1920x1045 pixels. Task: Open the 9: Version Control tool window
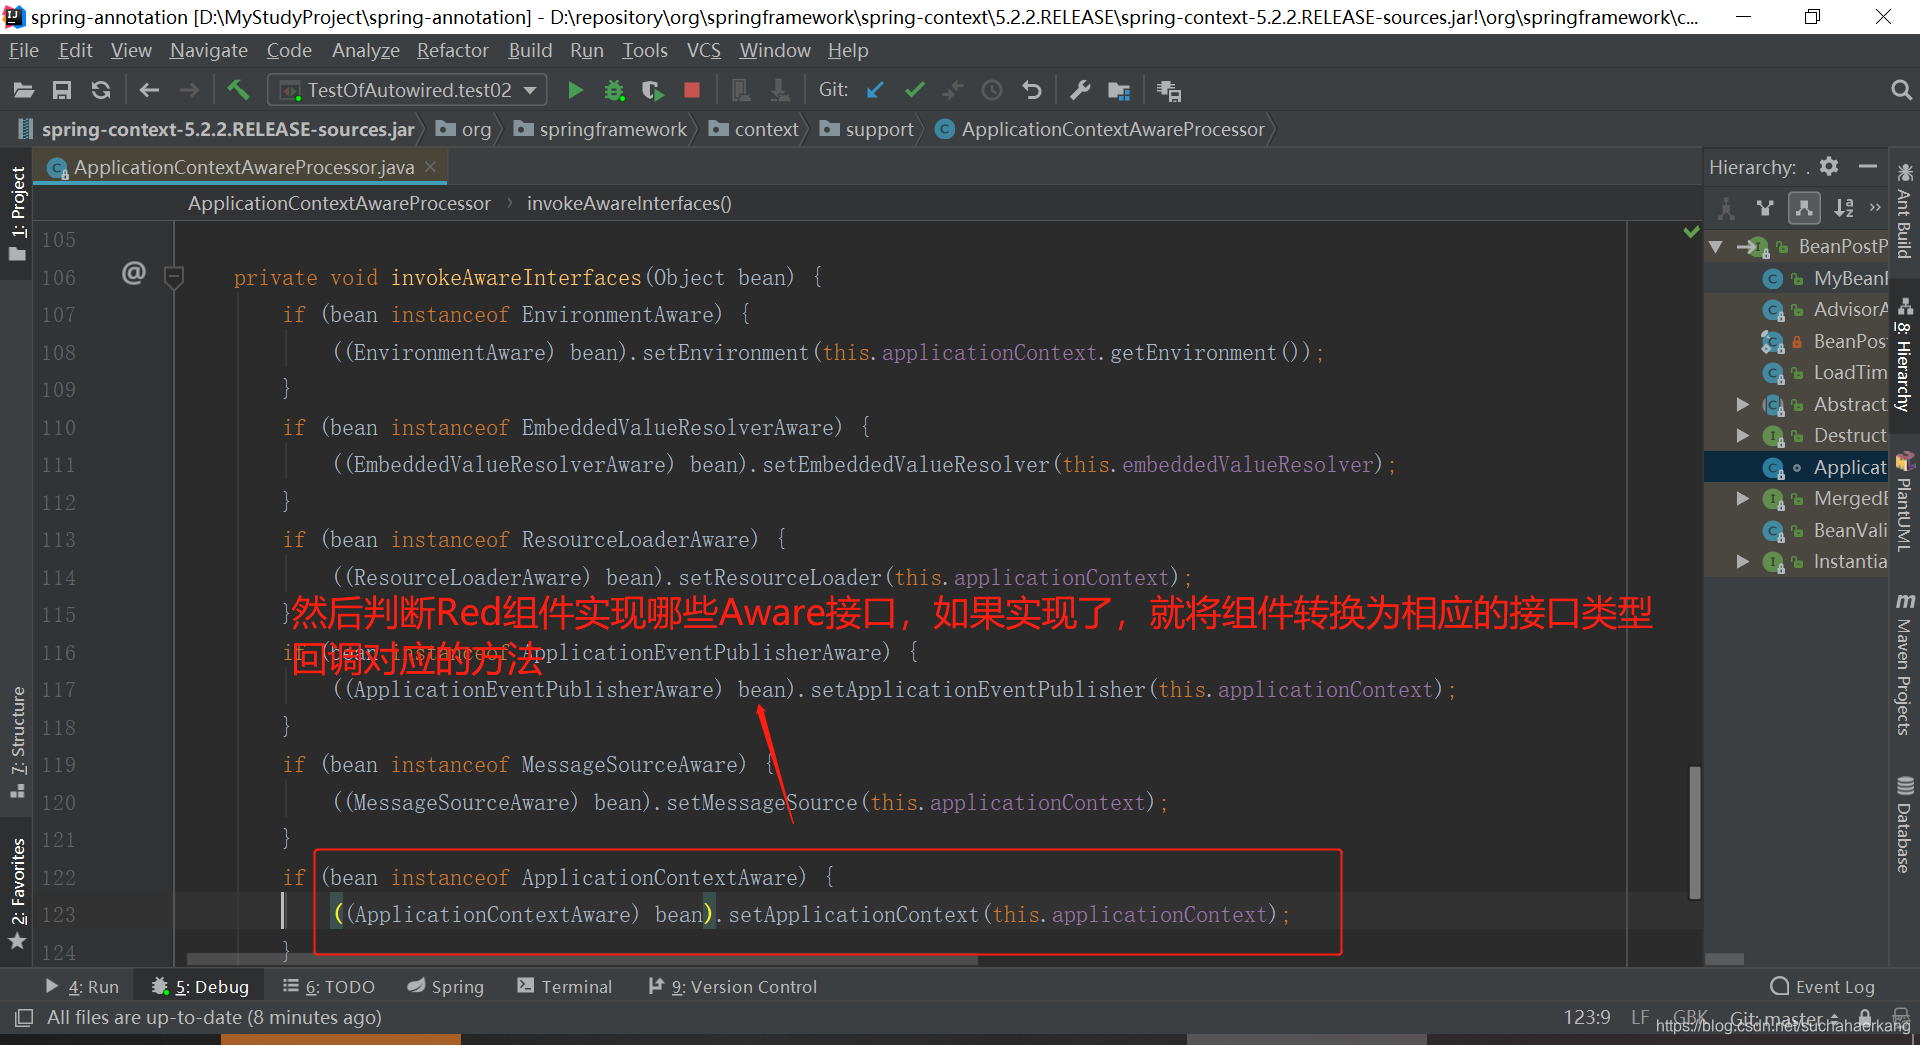pyautogui.click(x=732, y=986)
